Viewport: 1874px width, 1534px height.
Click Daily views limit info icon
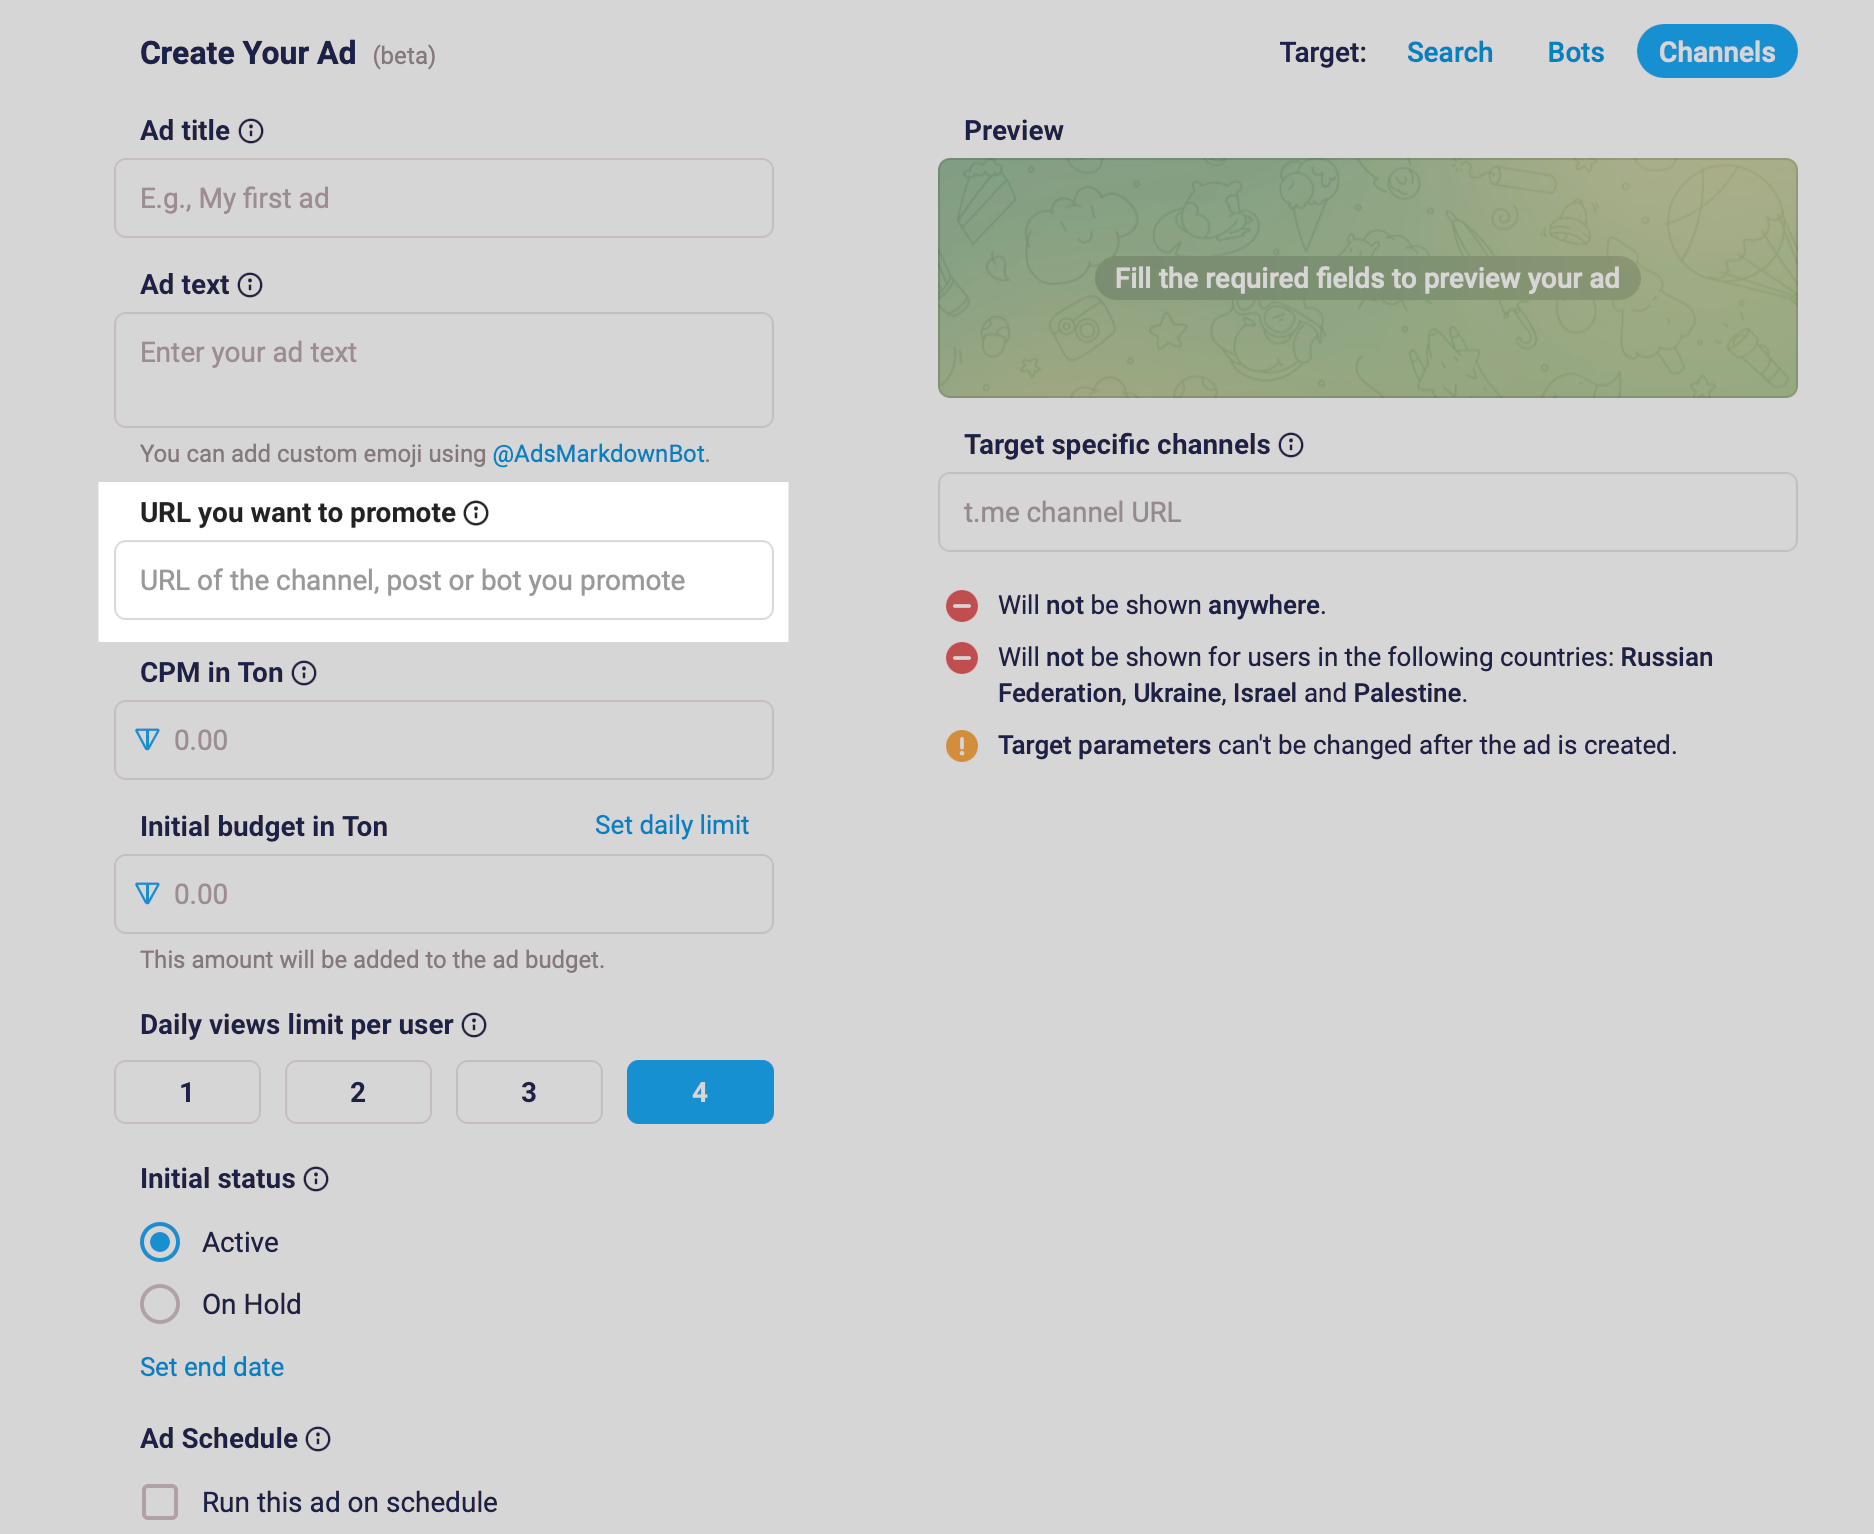point(474,1025)
